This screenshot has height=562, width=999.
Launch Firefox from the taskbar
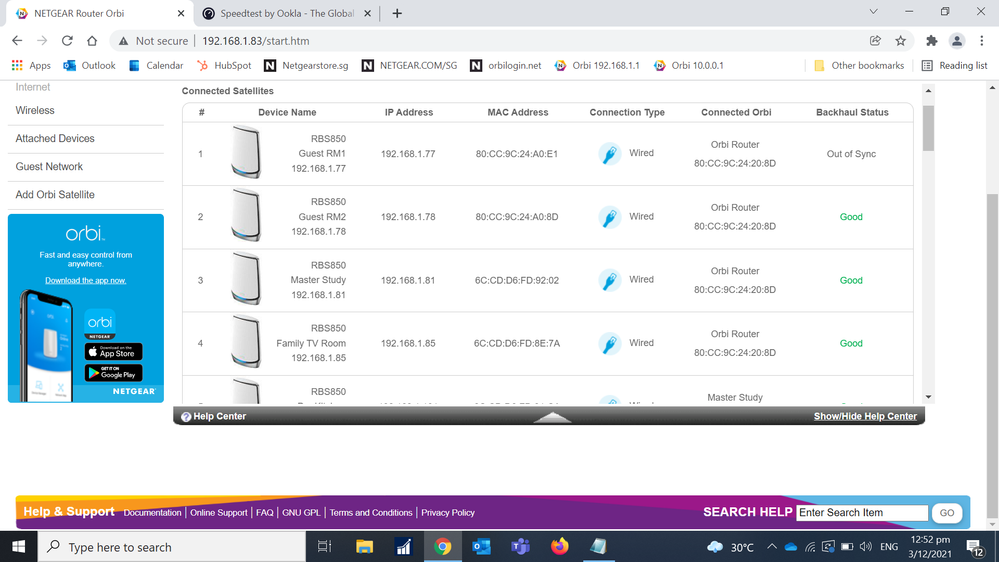click(559, 547)
